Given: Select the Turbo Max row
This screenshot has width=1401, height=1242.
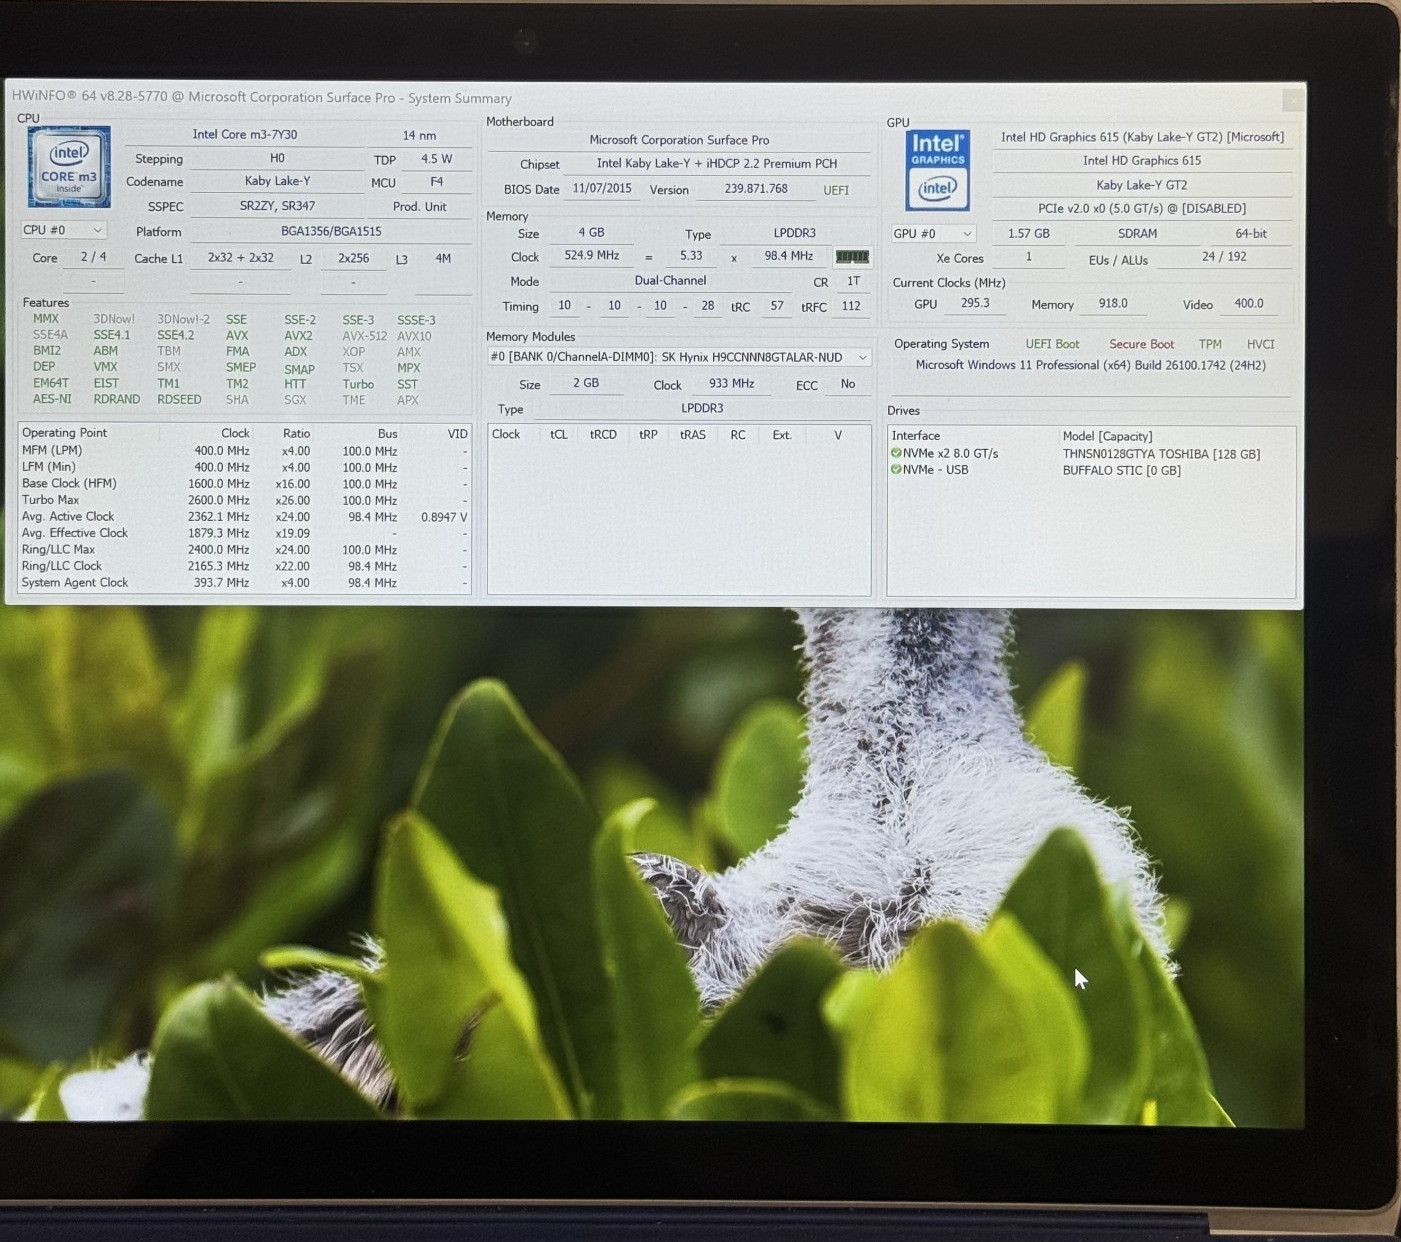Looking at the screenshot, I should (244, 500).
